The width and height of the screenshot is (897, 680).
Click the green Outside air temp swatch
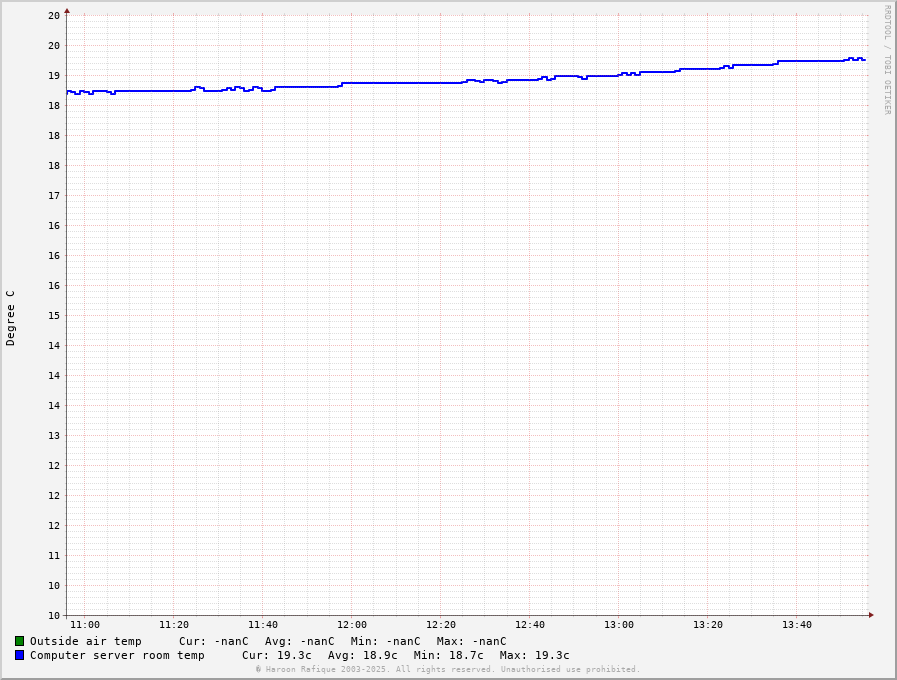click(x=19, y=641)
